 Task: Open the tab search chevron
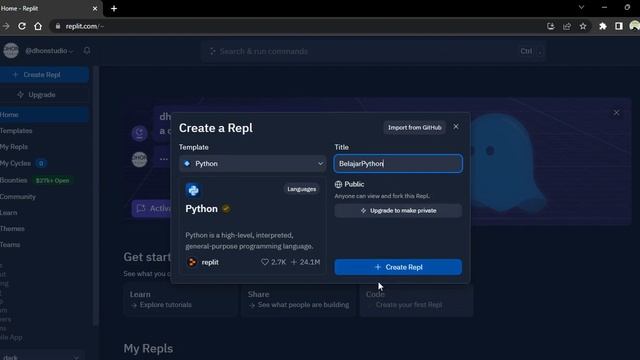[581, 7]
